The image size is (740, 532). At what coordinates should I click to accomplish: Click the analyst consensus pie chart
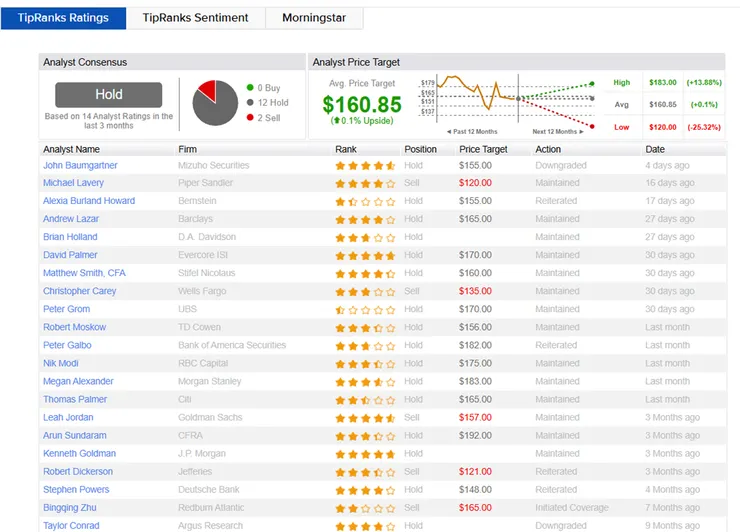(x=215, y=103)
